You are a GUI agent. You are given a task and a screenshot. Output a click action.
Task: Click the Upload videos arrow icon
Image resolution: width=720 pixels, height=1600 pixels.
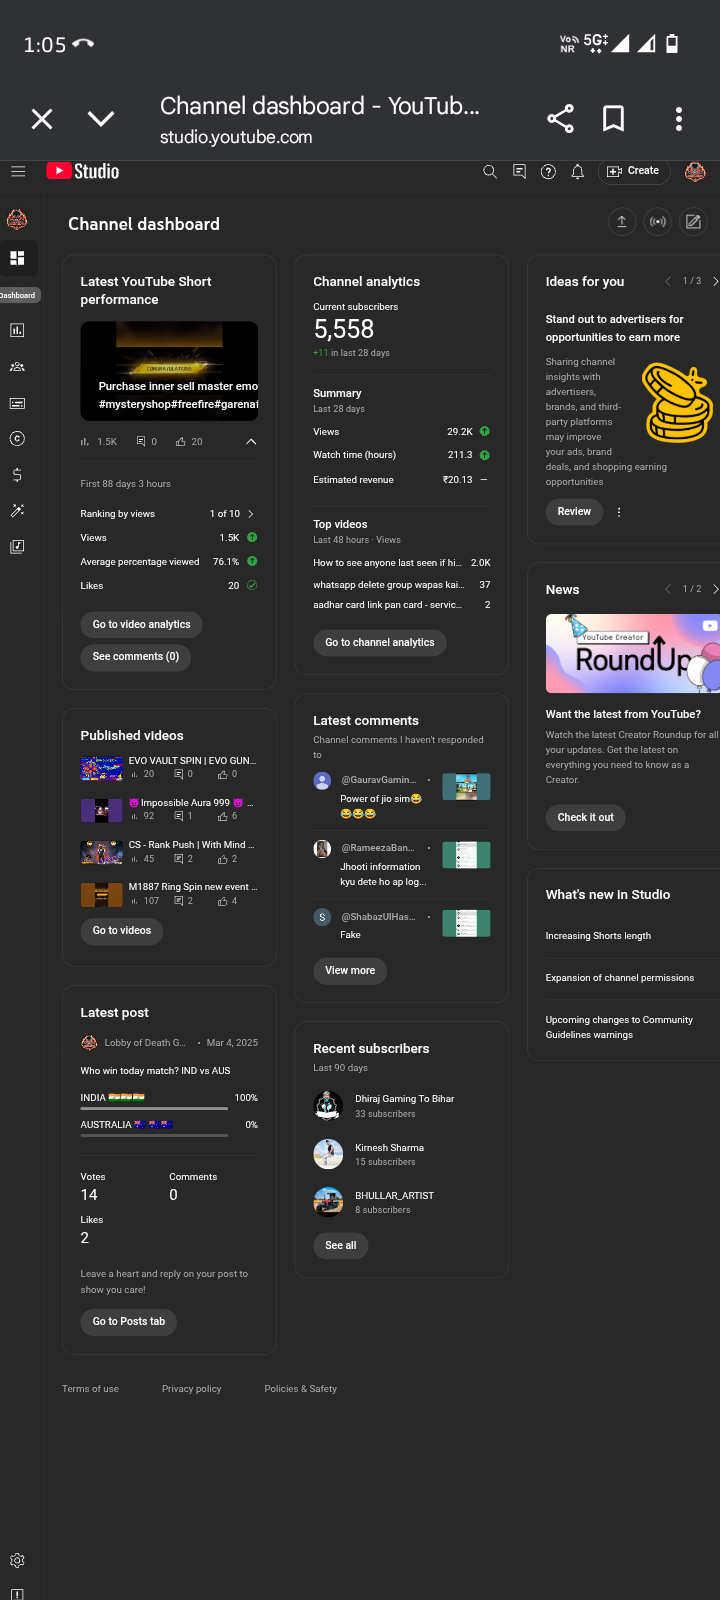[622, 222]
